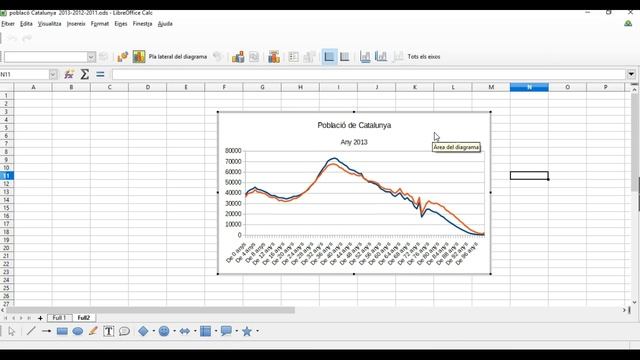Select column header N

point(529,87)
